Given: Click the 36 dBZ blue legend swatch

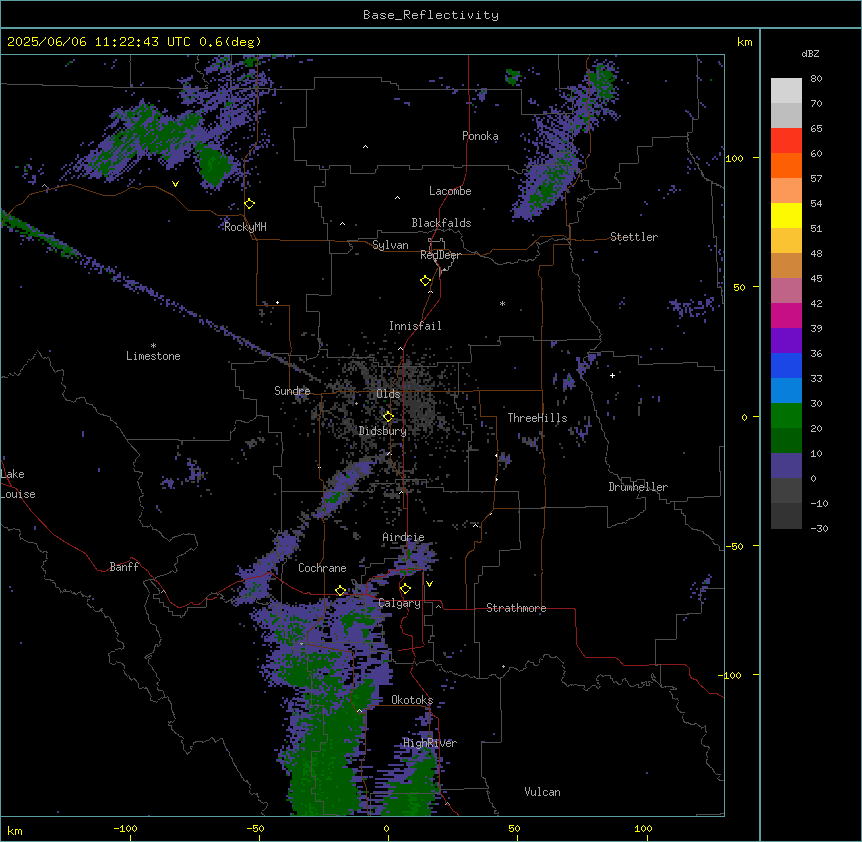Looking at the screenshot, I should click(x=786, y=365).
